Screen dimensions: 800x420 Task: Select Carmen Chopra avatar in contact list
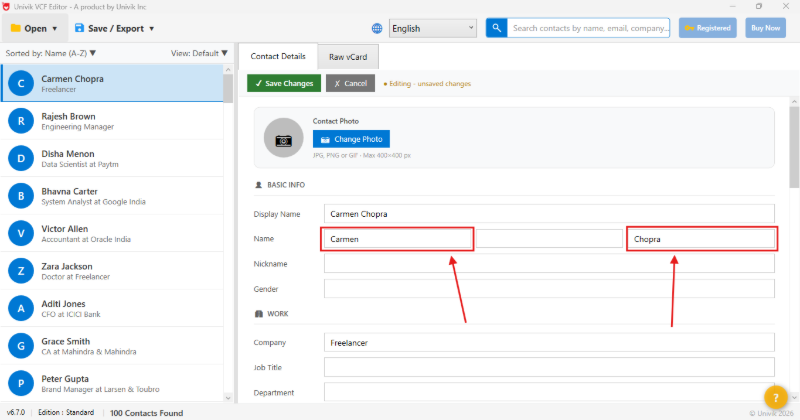pos(21,83)
